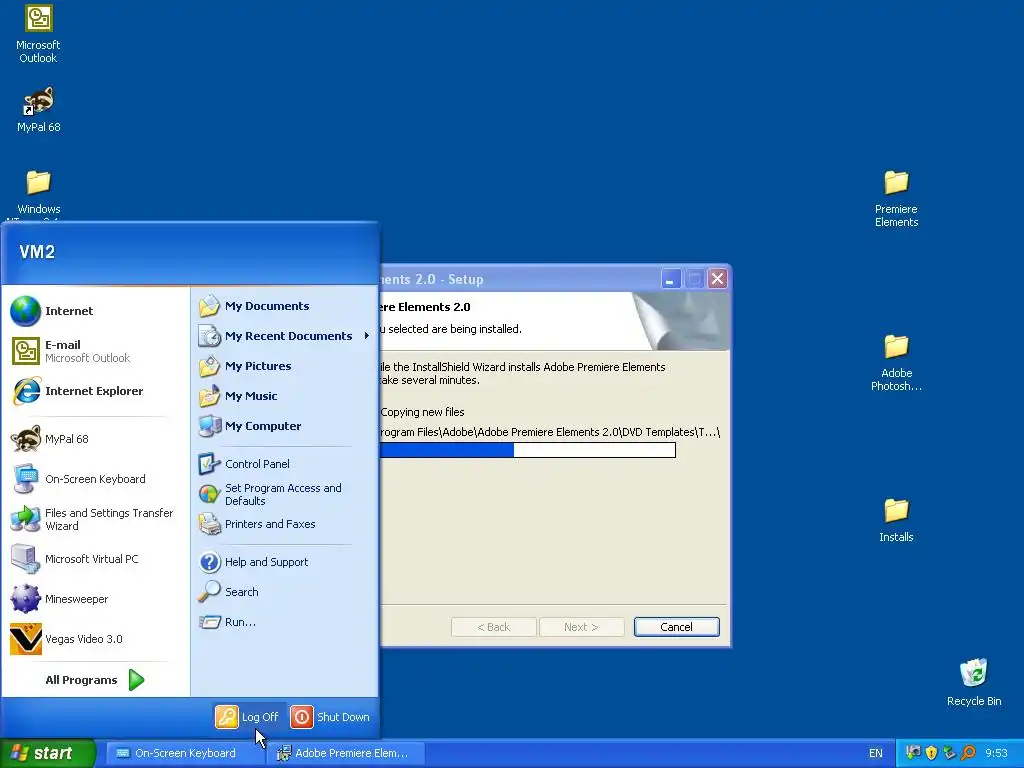
Task: Click the Log Off button
Action: click(x=248, y=716)
